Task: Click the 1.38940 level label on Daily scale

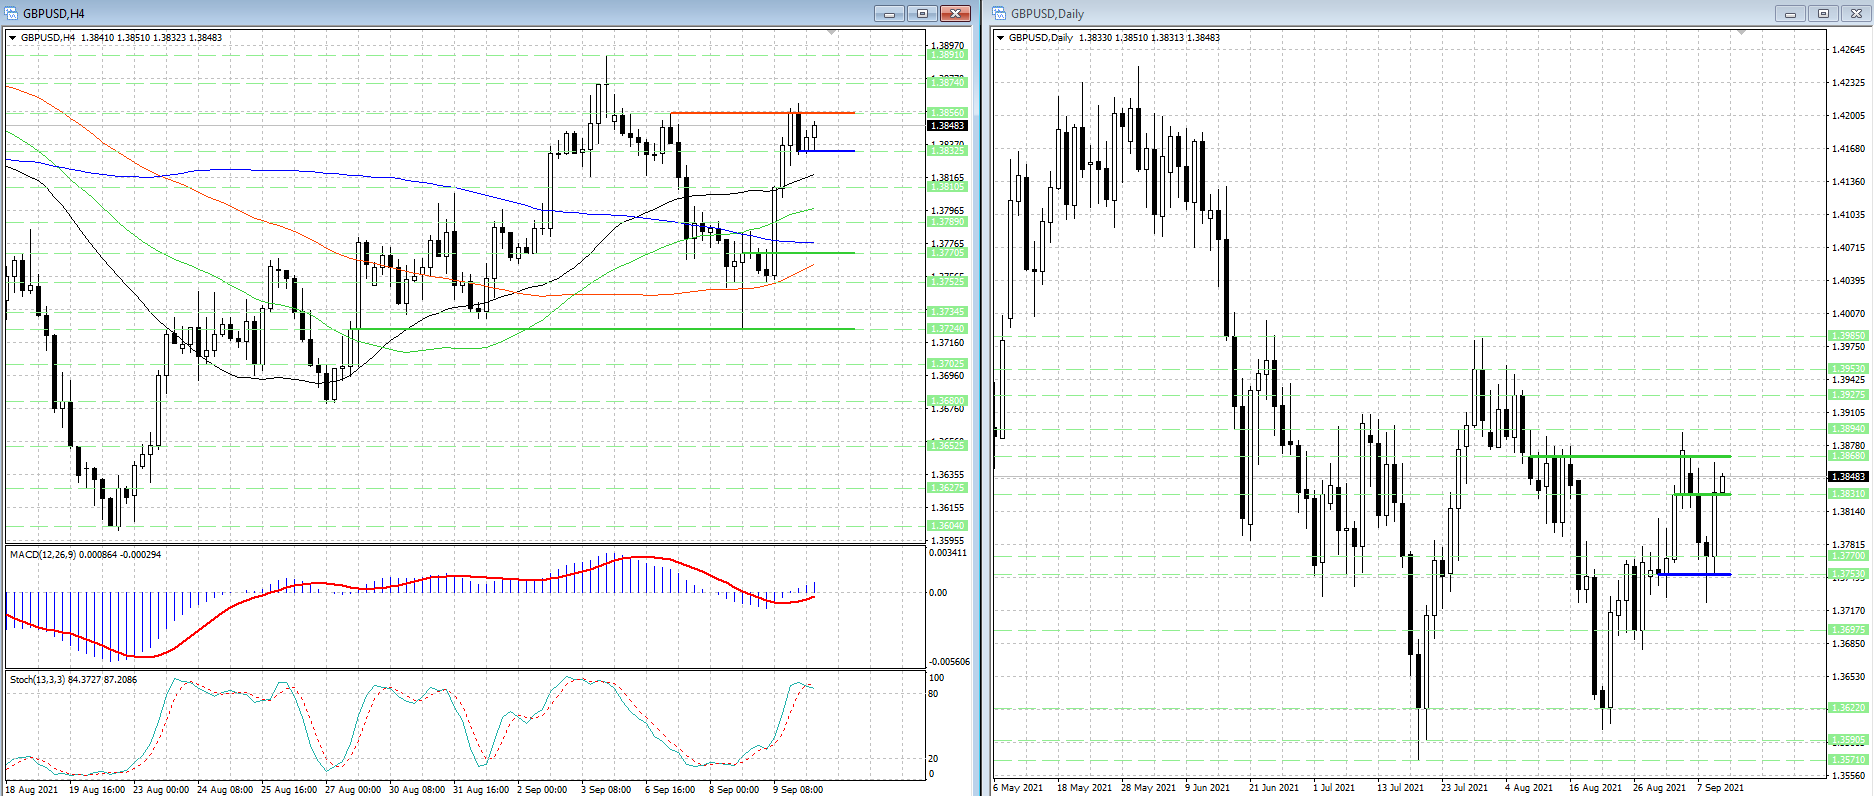Action: pos(1847,429)
